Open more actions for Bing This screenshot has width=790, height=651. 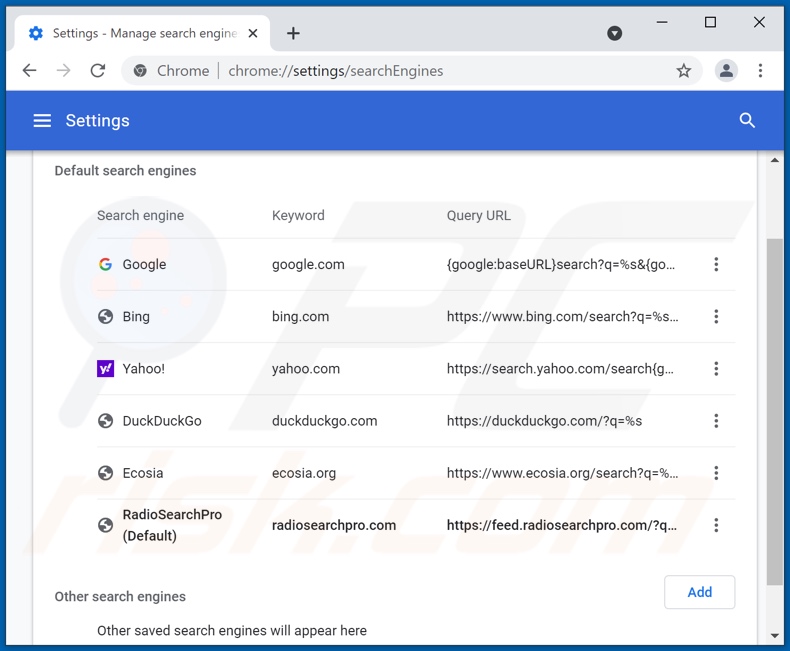(716, 316)
